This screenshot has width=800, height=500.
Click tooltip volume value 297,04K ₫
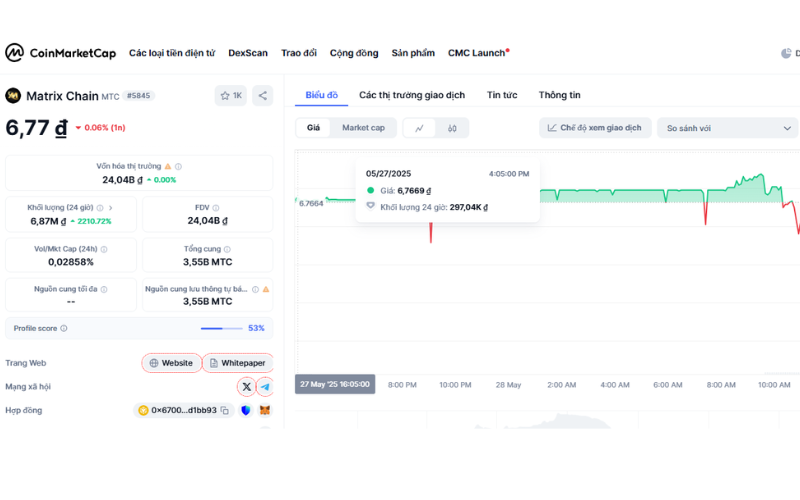pyautogui.click(x=468, y=207)
